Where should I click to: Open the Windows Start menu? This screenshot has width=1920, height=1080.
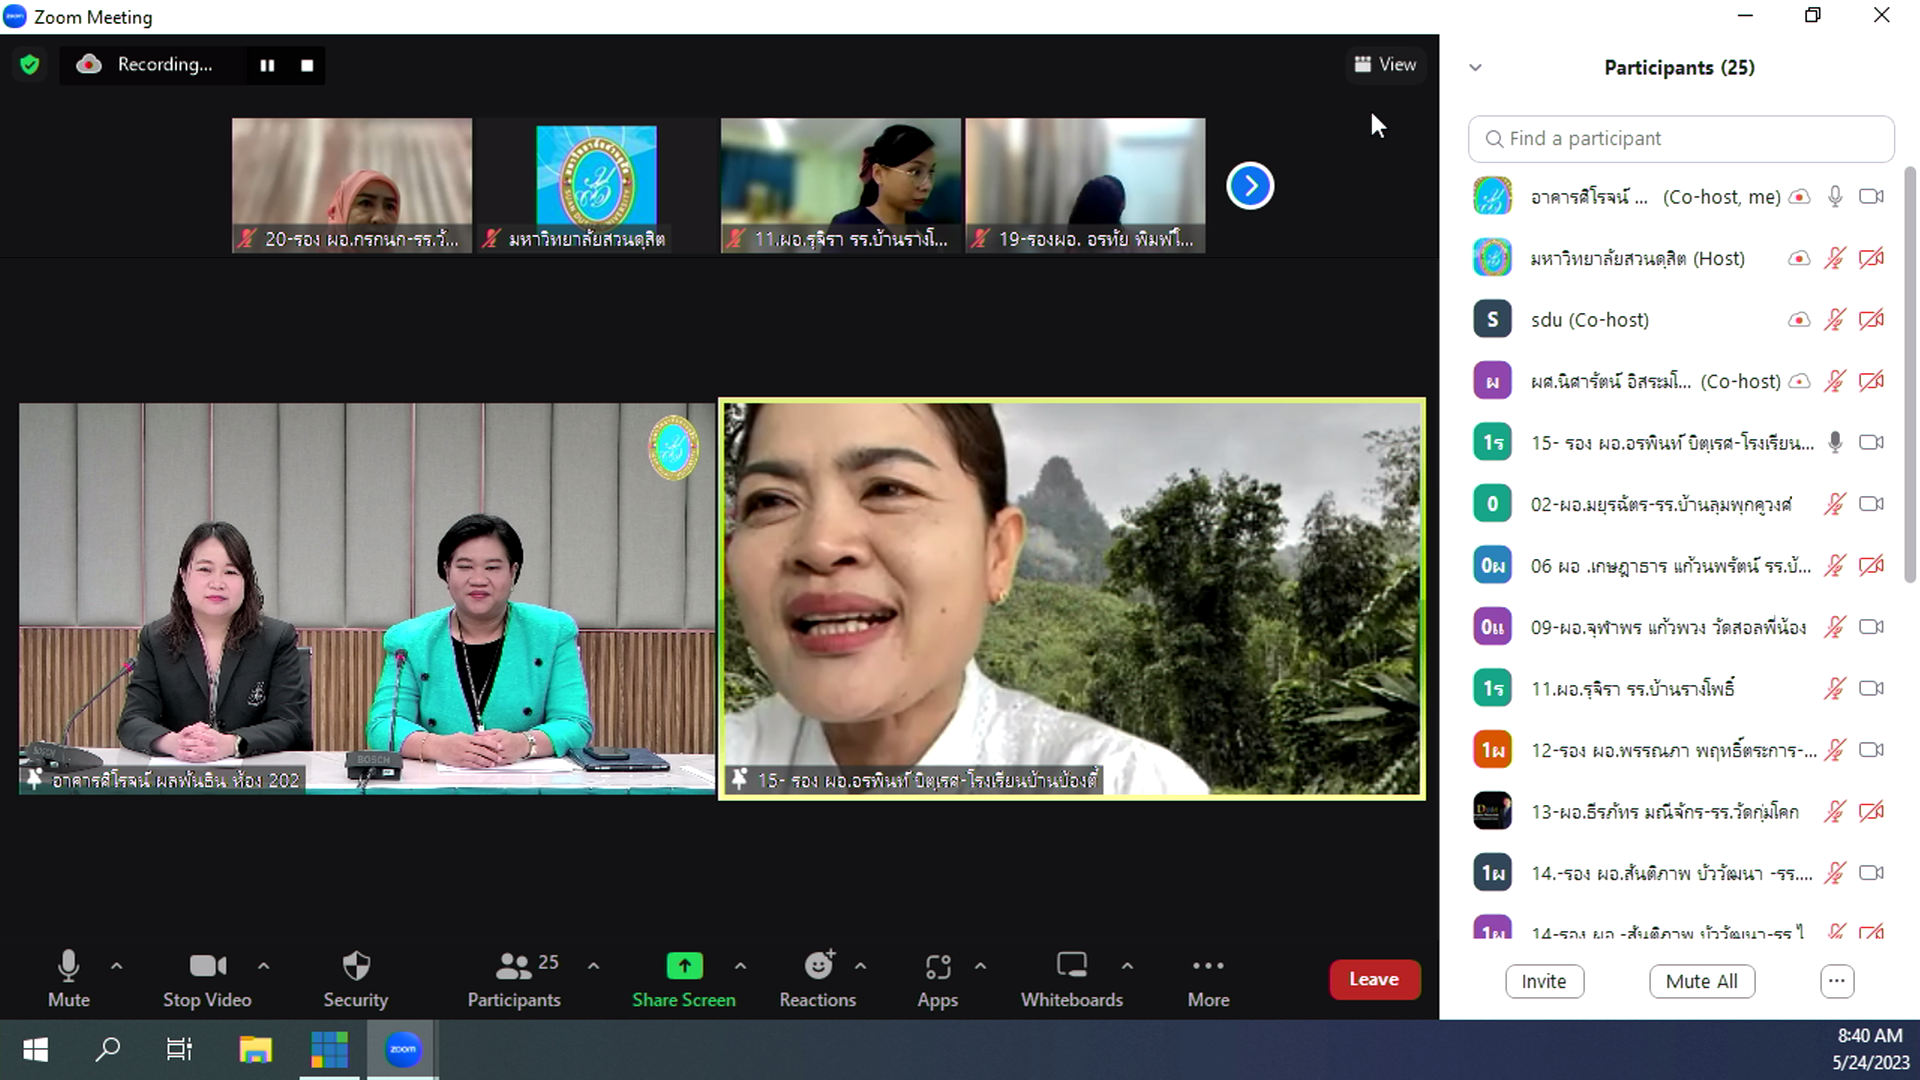(35, 1049)
